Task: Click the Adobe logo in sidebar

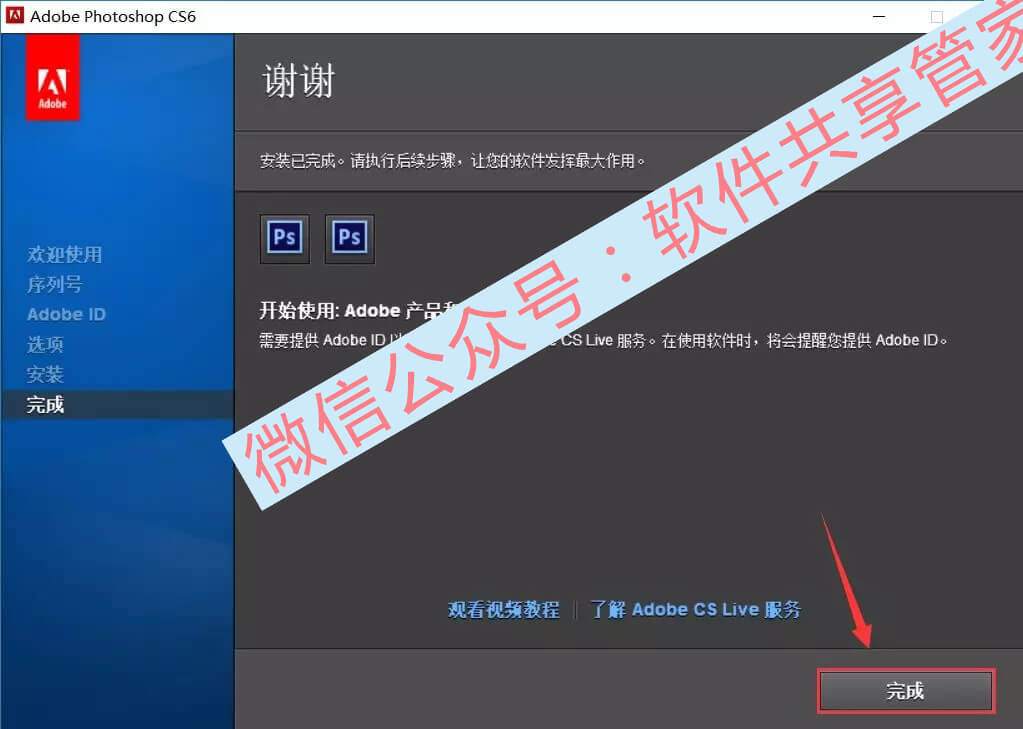Action: pos(53,78)
